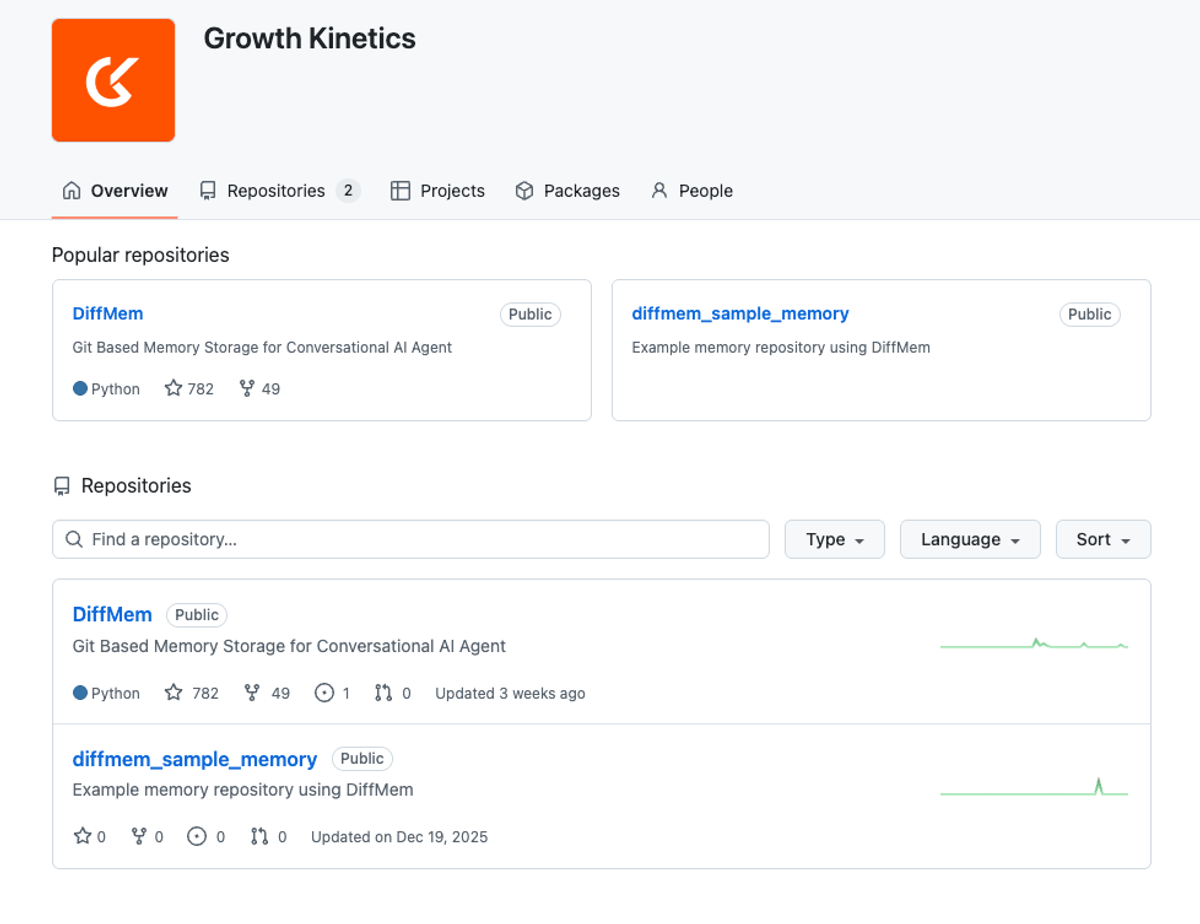
Task: Open the DiffMem repository link
Action: 112,614
